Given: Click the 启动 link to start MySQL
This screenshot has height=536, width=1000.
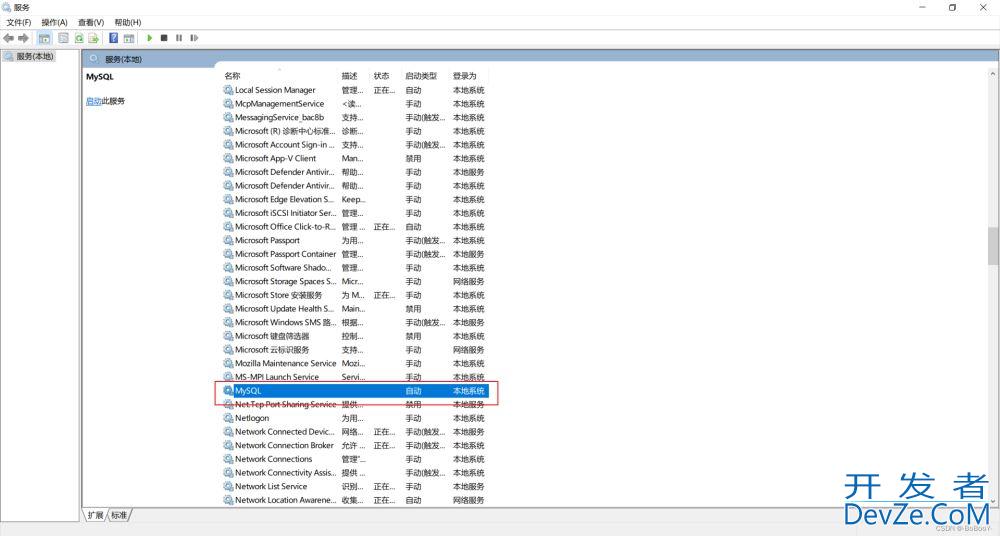Looking at the screenshot, I should pos(93,101).
